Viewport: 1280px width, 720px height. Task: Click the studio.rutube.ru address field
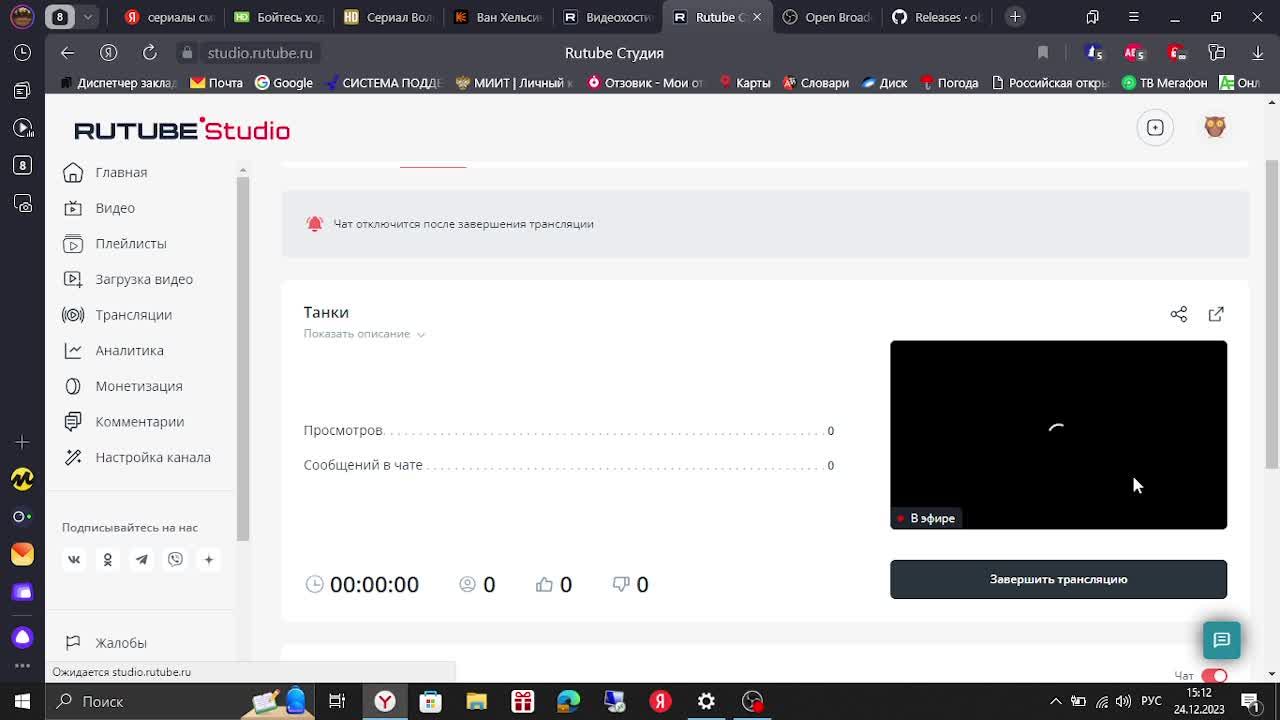260,53
